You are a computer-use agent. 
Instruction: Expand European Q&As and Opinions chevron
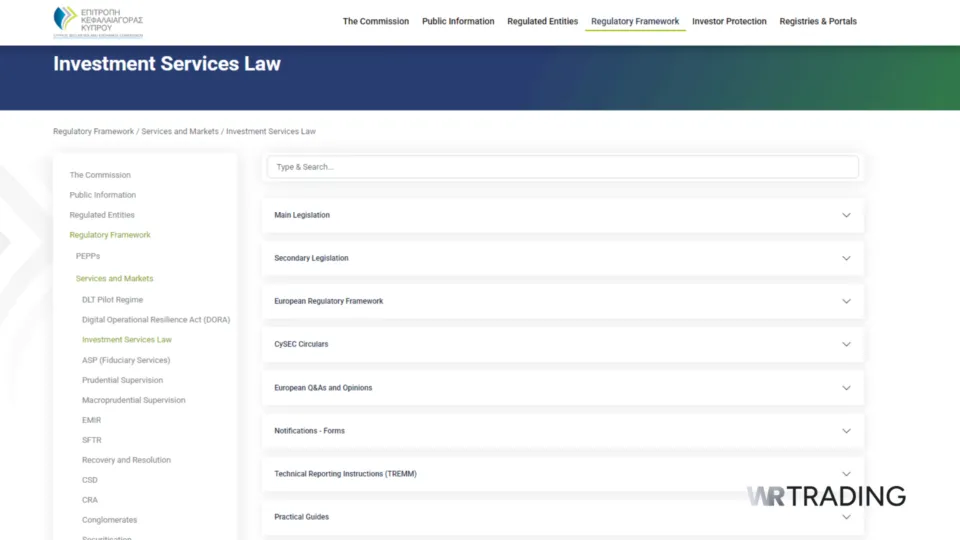click(x=846, y=388)
